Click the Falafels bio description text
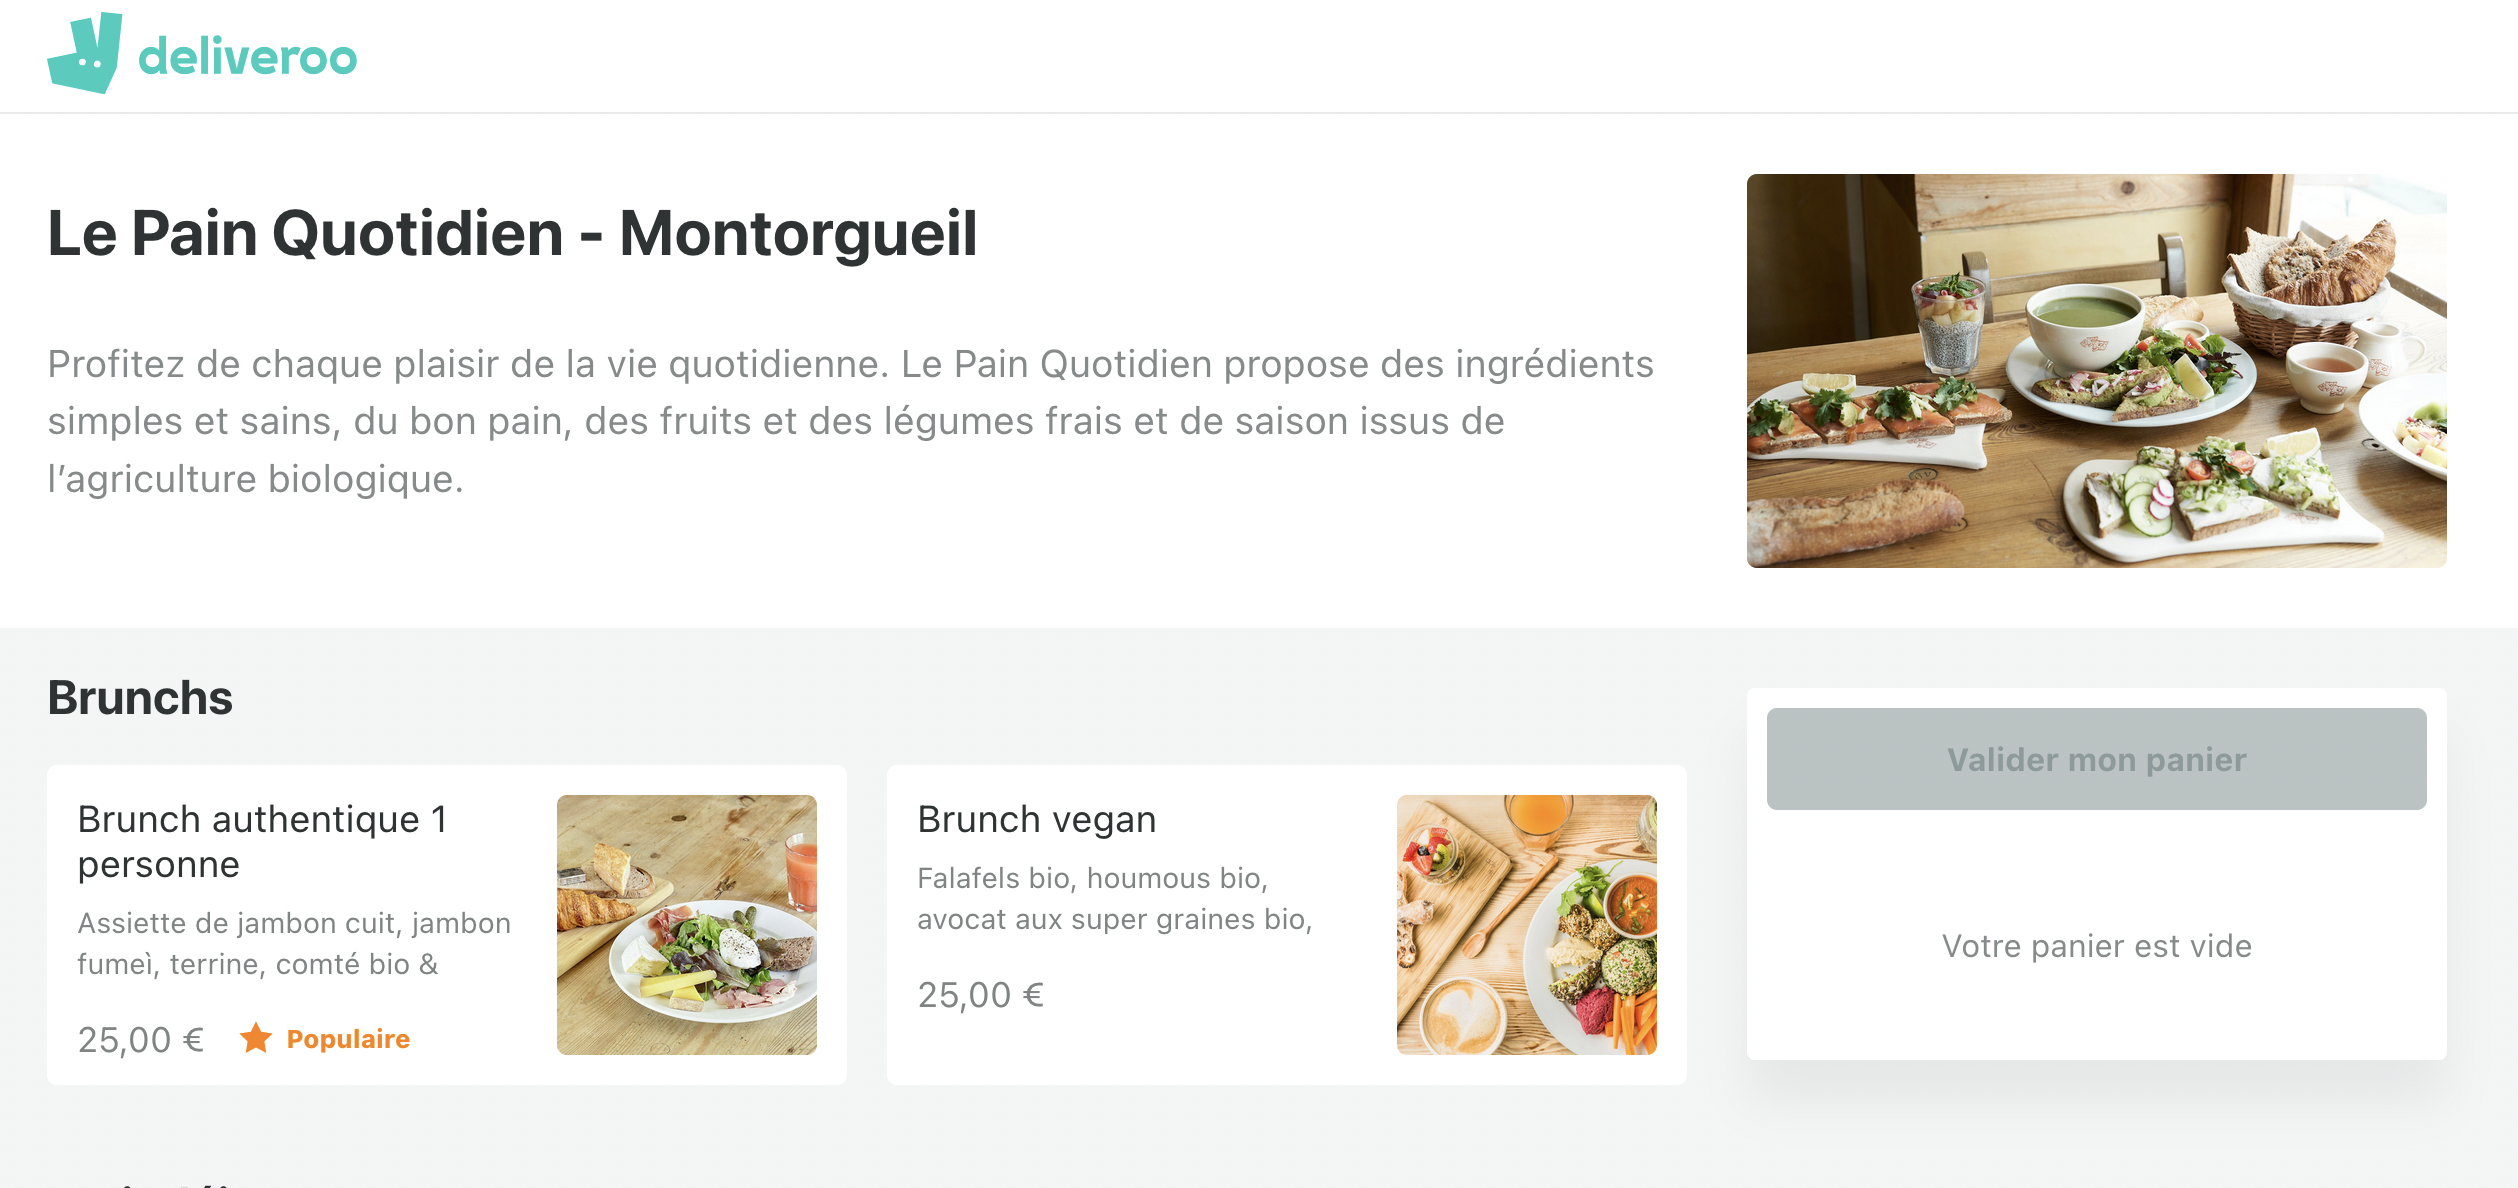 click(x=1117, y=898)
